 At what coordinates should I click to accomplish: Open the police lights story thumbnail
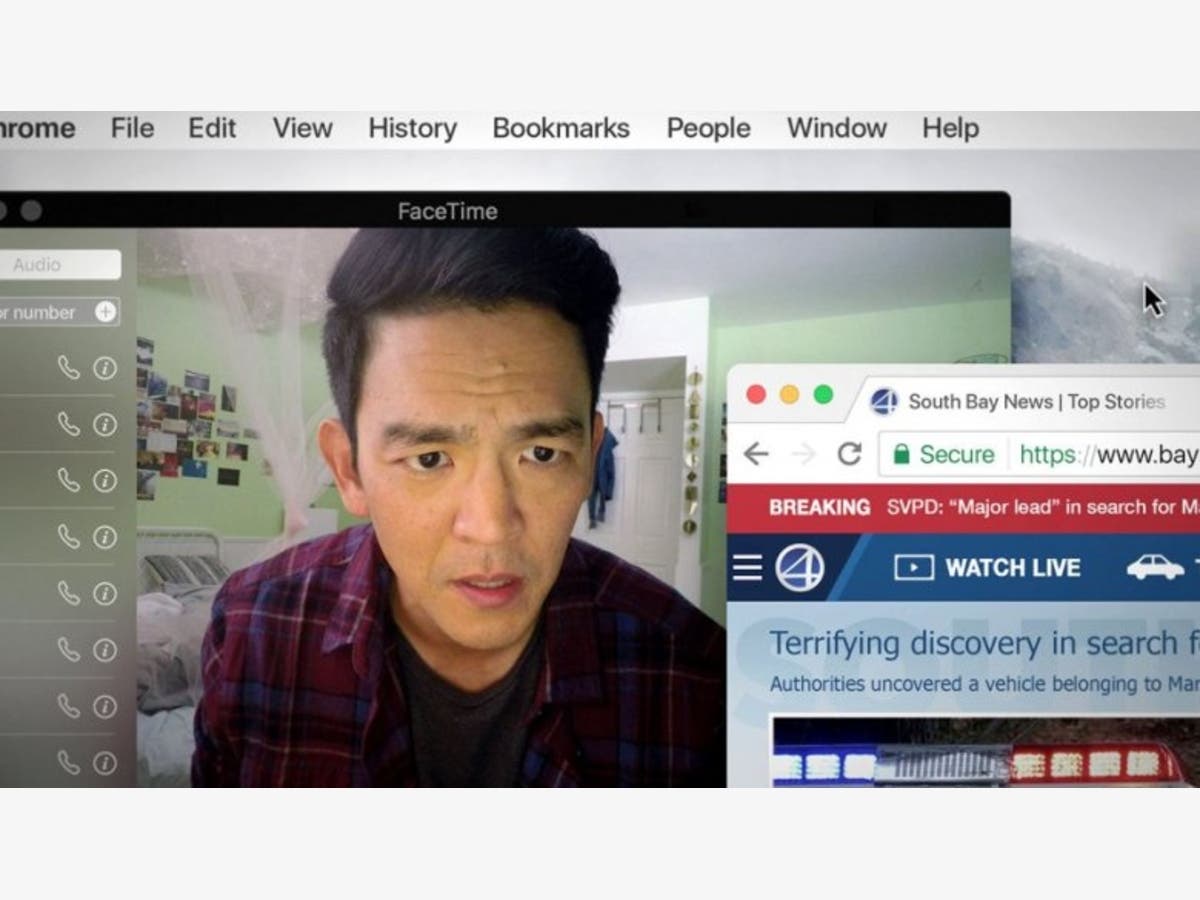coord(985,752)
